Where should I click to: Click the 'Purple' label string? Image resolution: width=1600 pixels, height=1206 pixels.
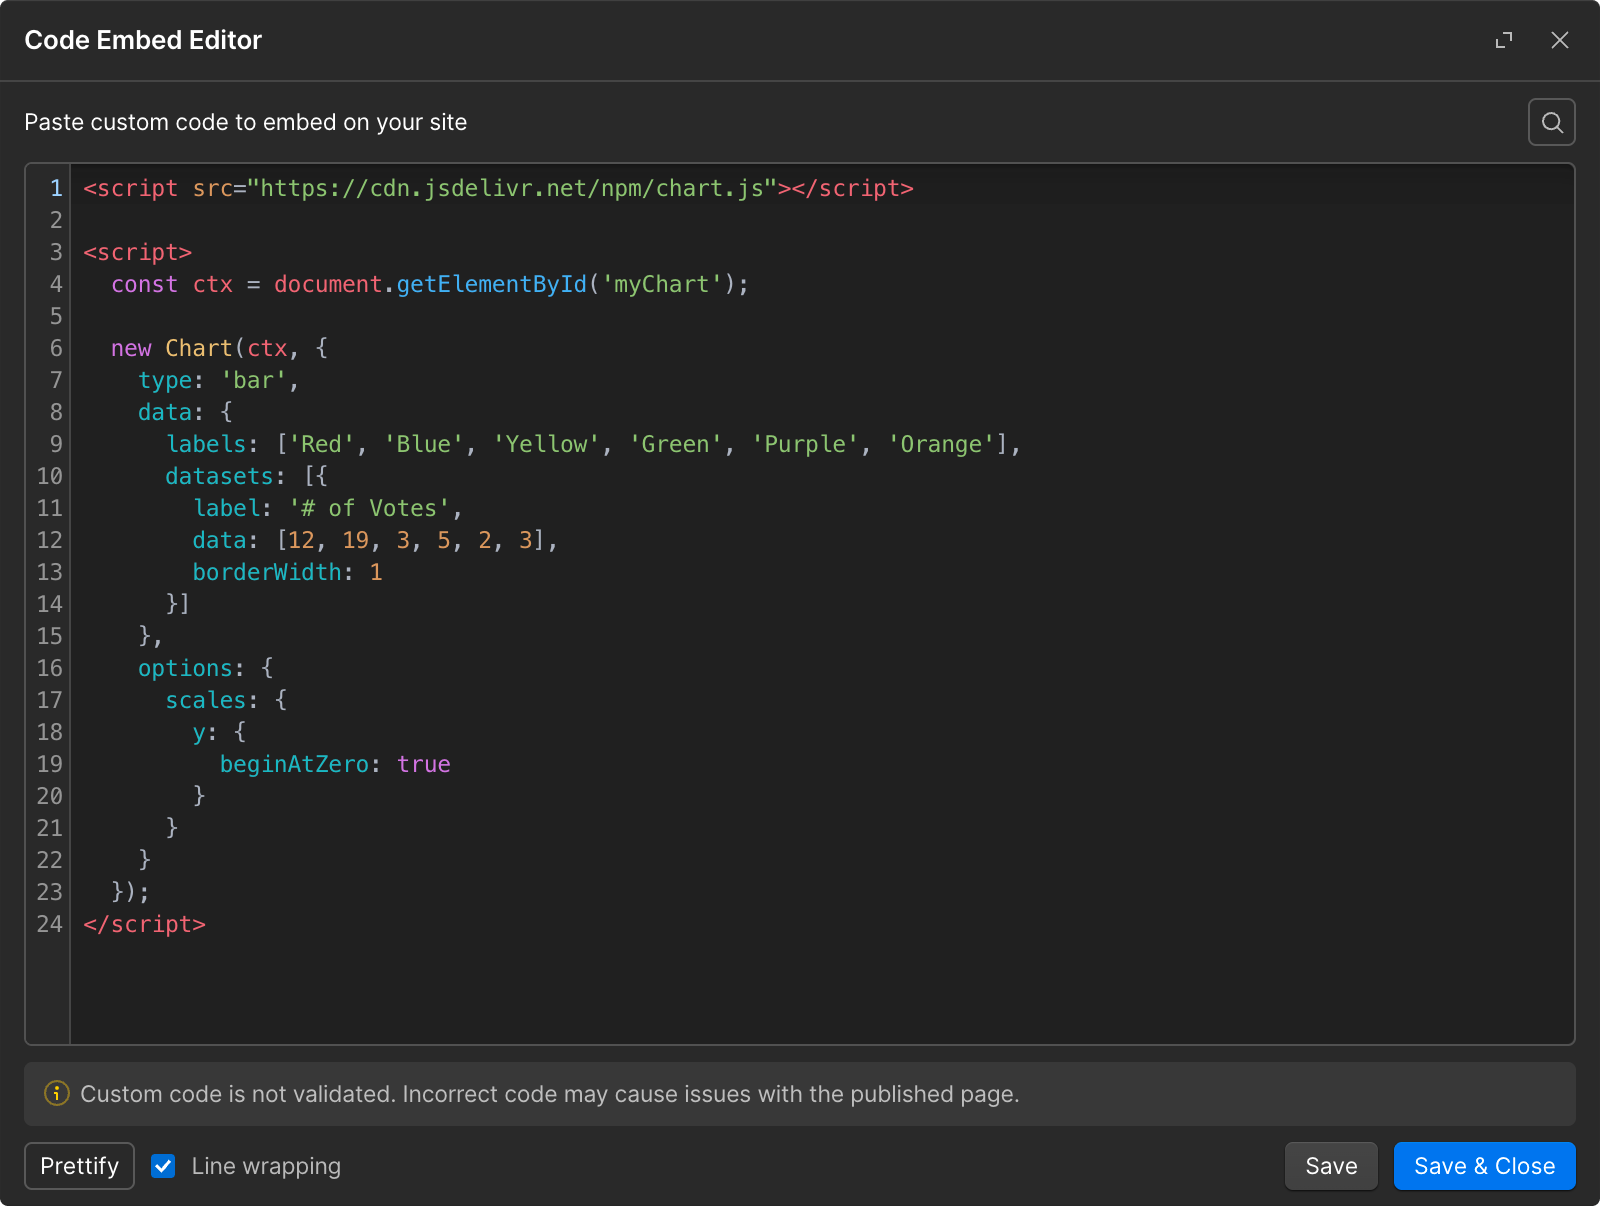tap(805, 444)
